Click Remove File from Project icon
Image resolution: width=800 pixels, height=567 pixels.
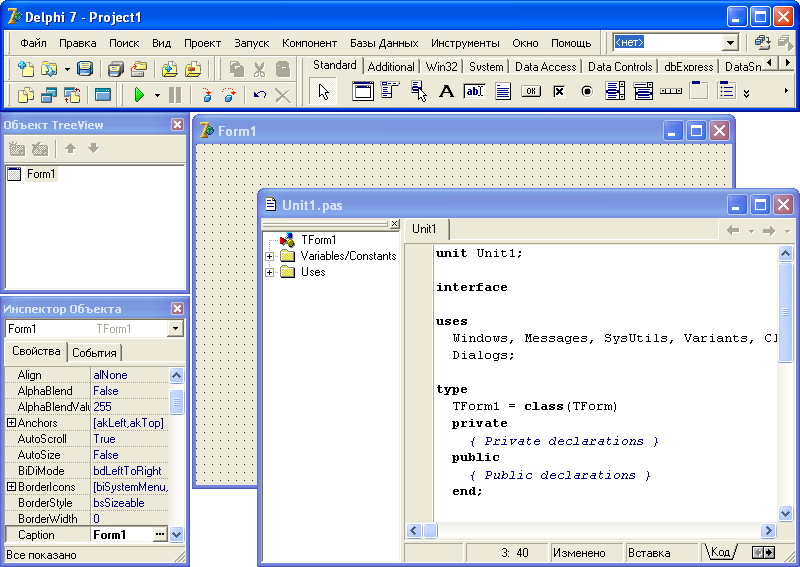pos(193,68)
